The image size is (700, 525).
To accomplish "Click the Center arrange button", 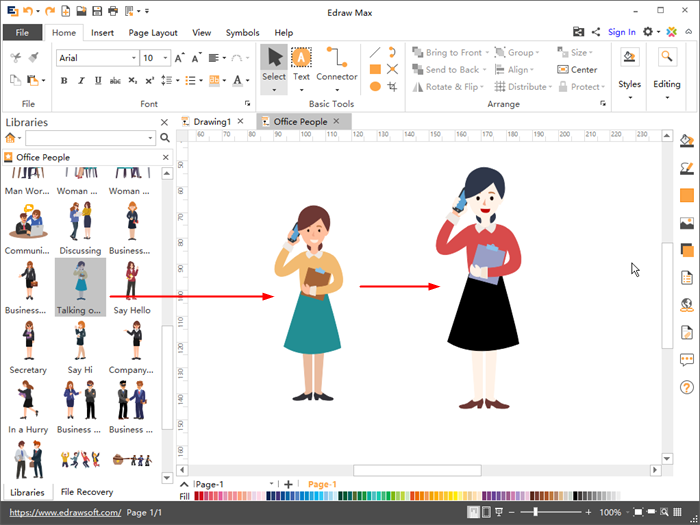I will click(577, 70).
